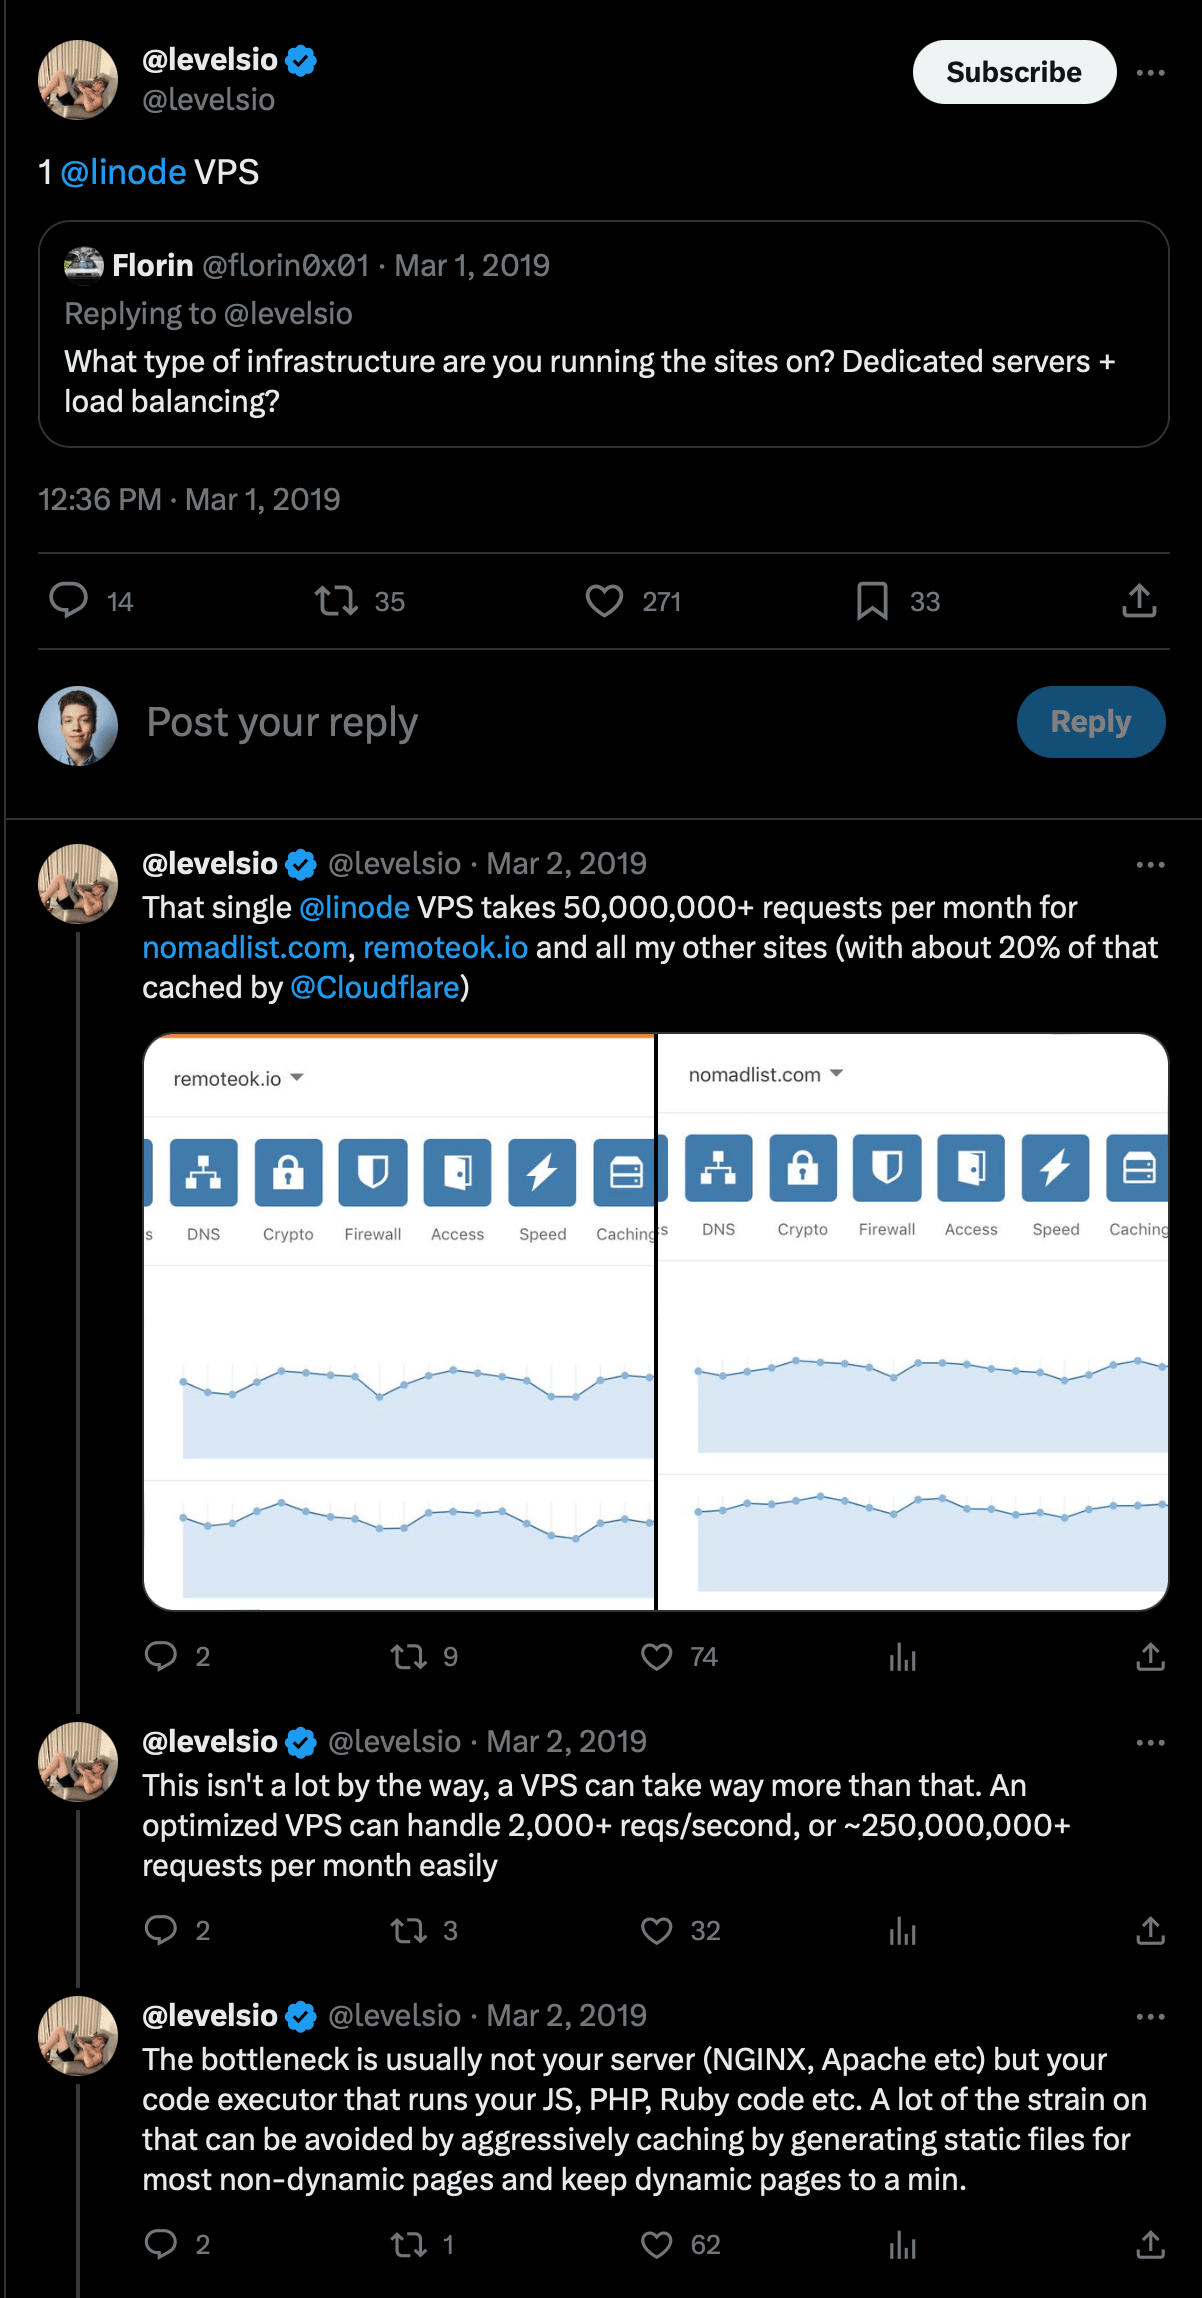Open the @linode mention in main tweet
The image size is (1202, 2298).
tap(123, 173)
